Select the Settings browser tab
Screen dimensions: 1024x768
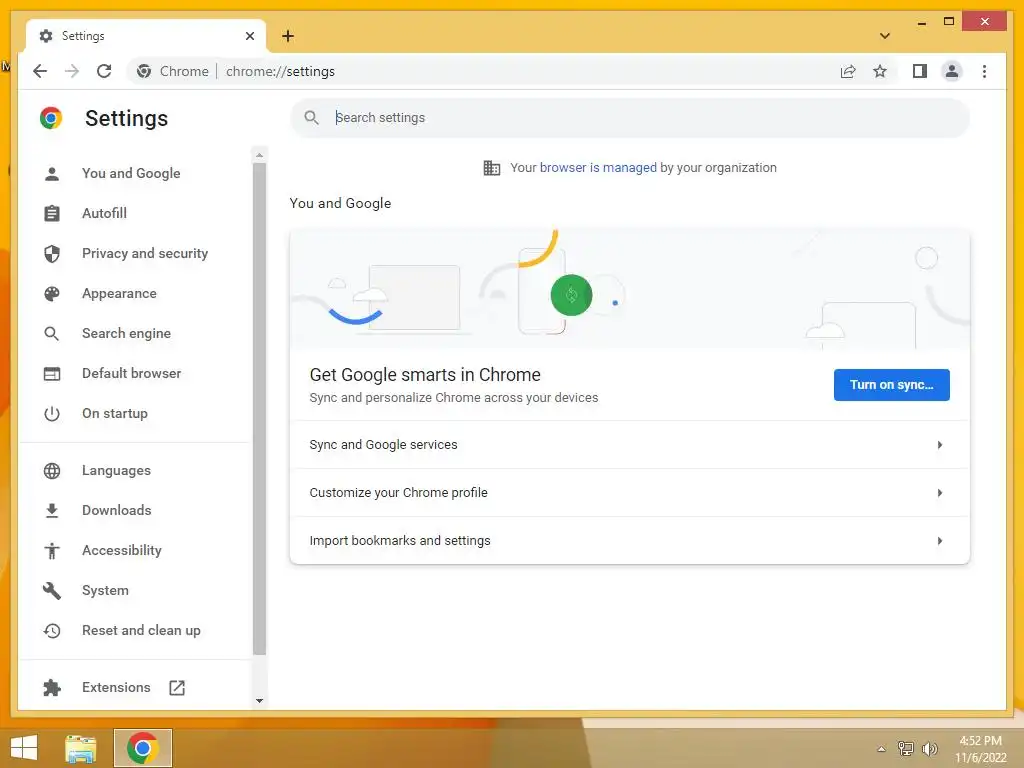(146, 36)
